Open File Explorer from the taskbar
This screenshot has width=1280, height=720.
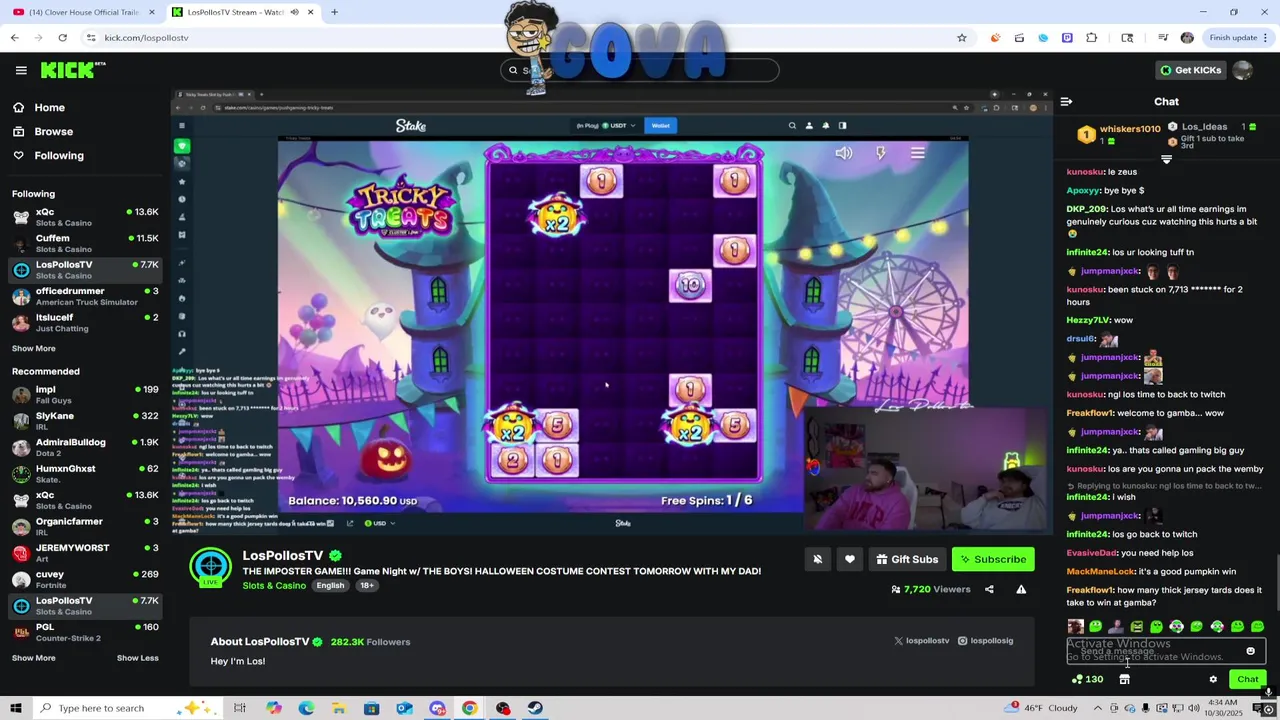[x=339, y=708]
